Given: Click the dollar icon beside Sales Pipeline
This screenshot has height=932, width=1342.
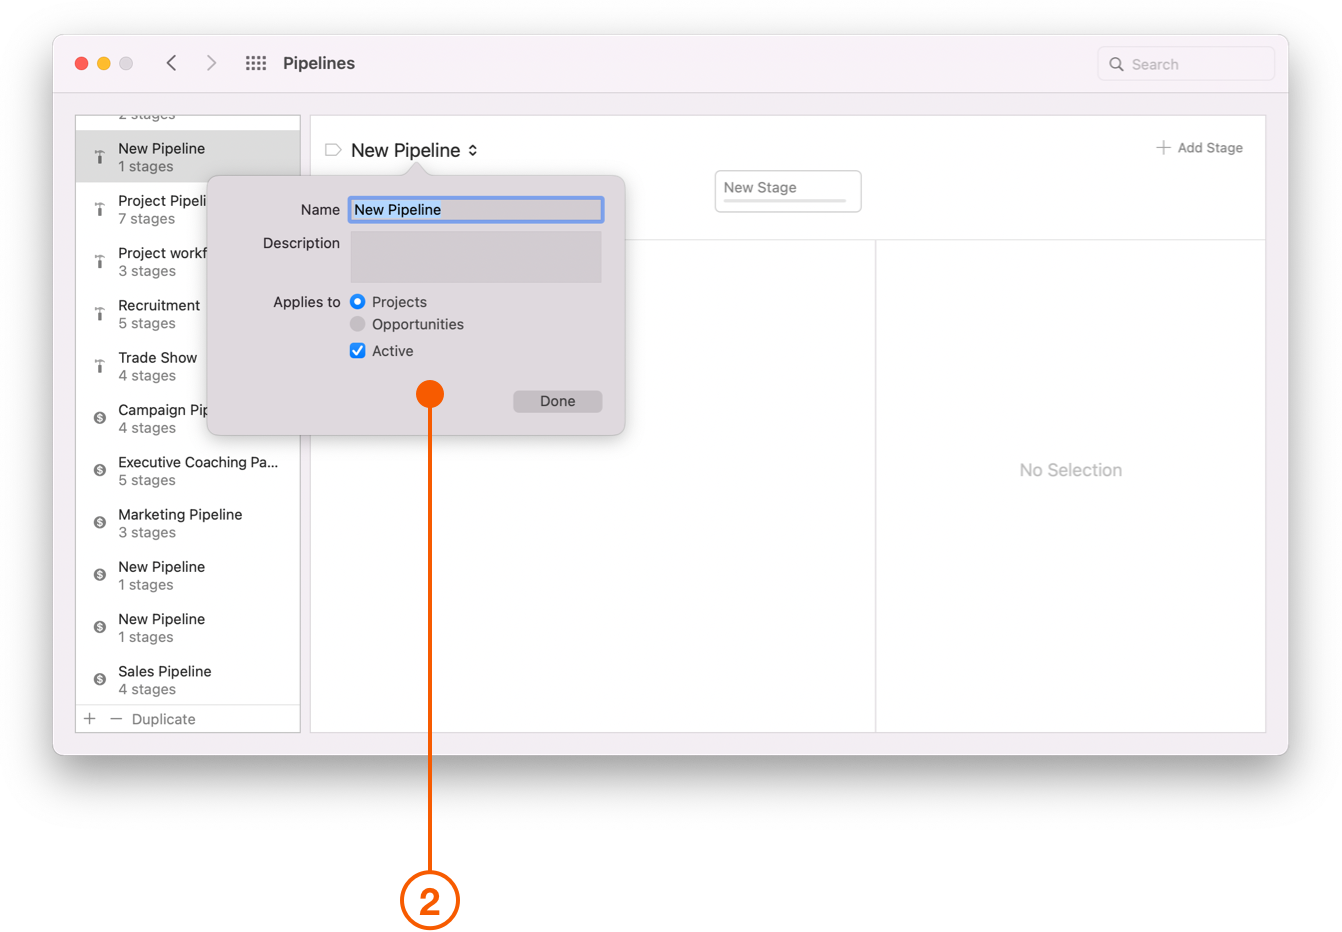Looking at the screenshot, I should pyautogui.click(x=99, y=678).
